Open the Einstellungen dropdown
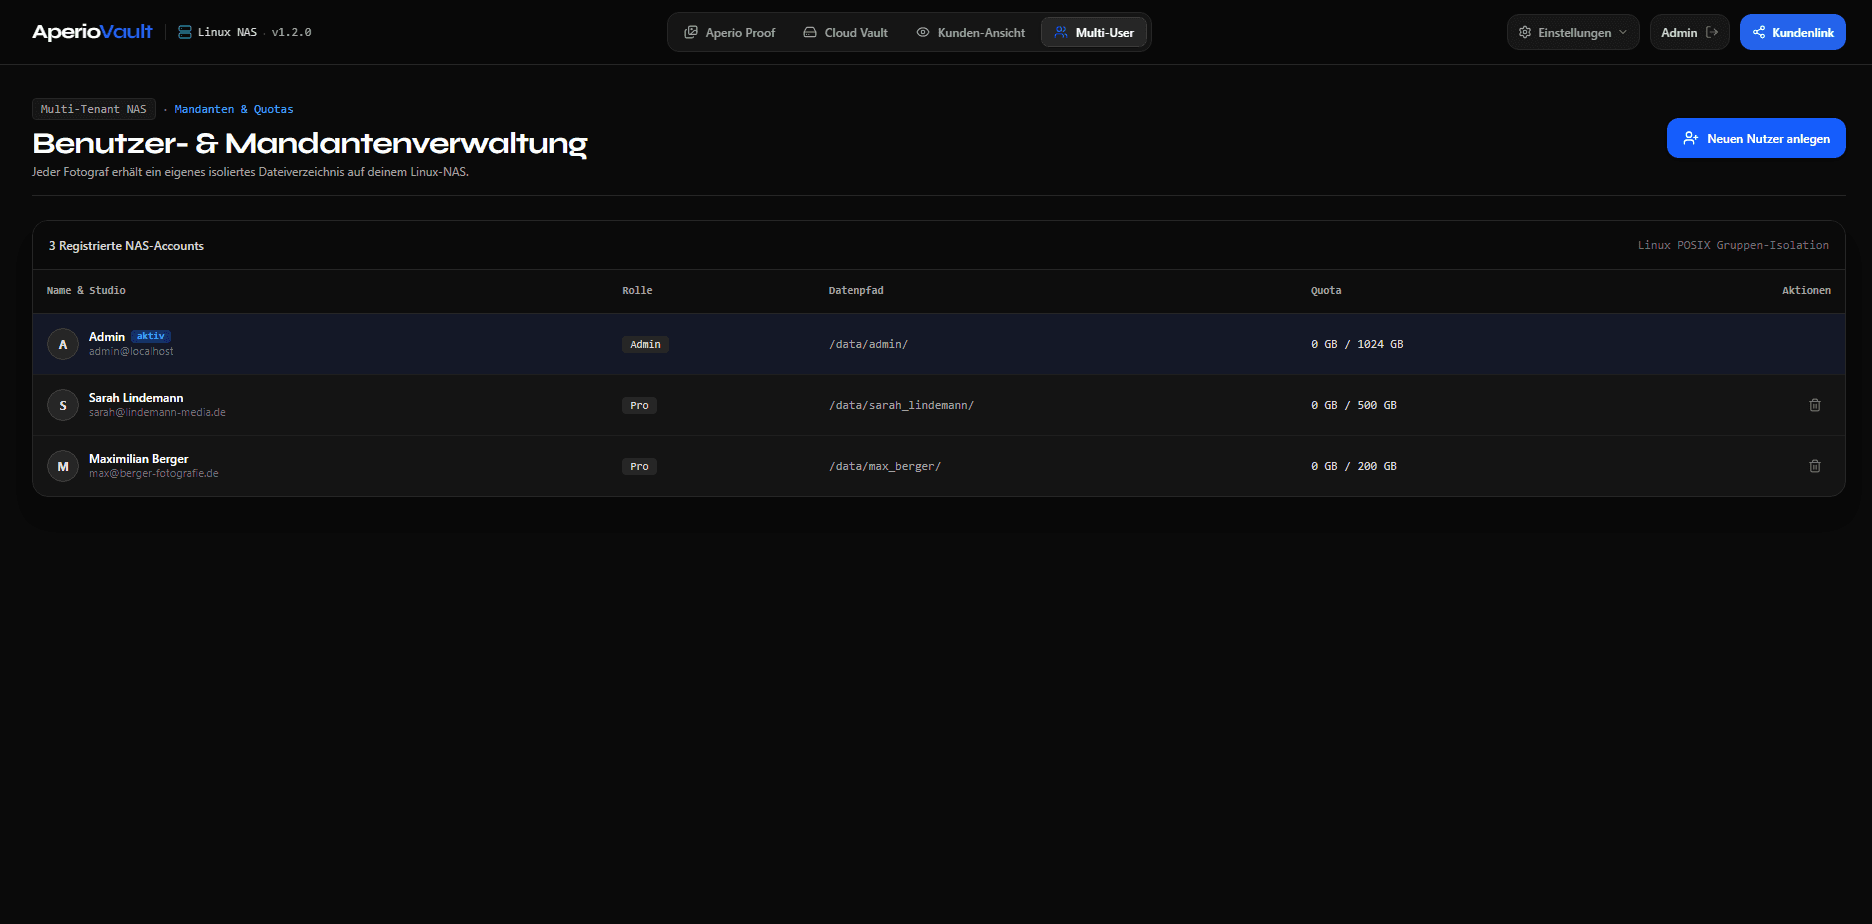Screen dimensions: 1872x924 pyautogui.click(x=1573, y=32)
